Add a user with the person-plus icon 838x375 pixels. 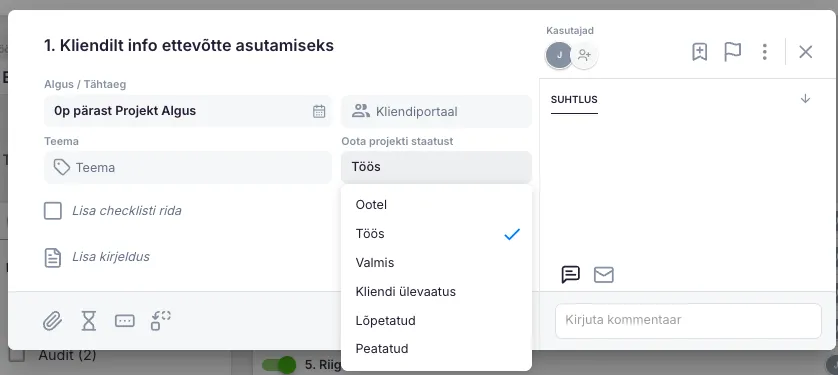point(584,55)
